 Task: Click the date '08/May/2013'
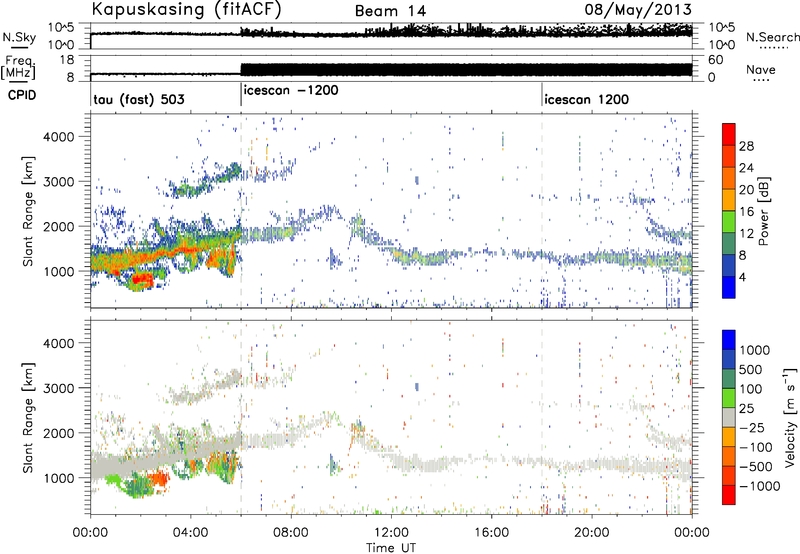638,10
